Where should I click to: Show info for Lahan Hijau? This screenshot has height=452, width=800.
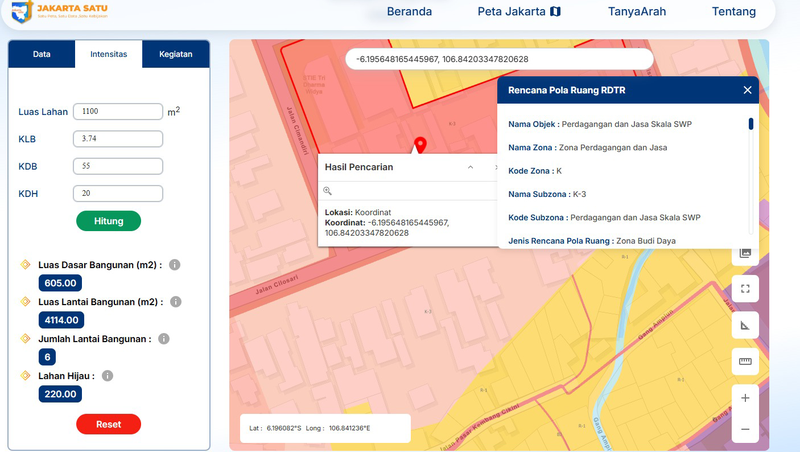pyautogui.click(x=107, y=376)
